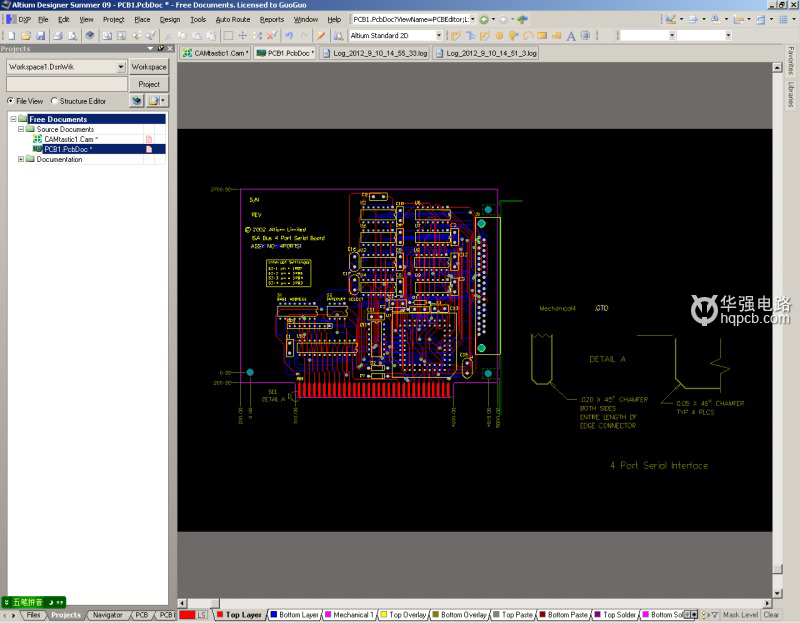Click the red current layer color swatch
800x623 pixels.
(186, 615)
